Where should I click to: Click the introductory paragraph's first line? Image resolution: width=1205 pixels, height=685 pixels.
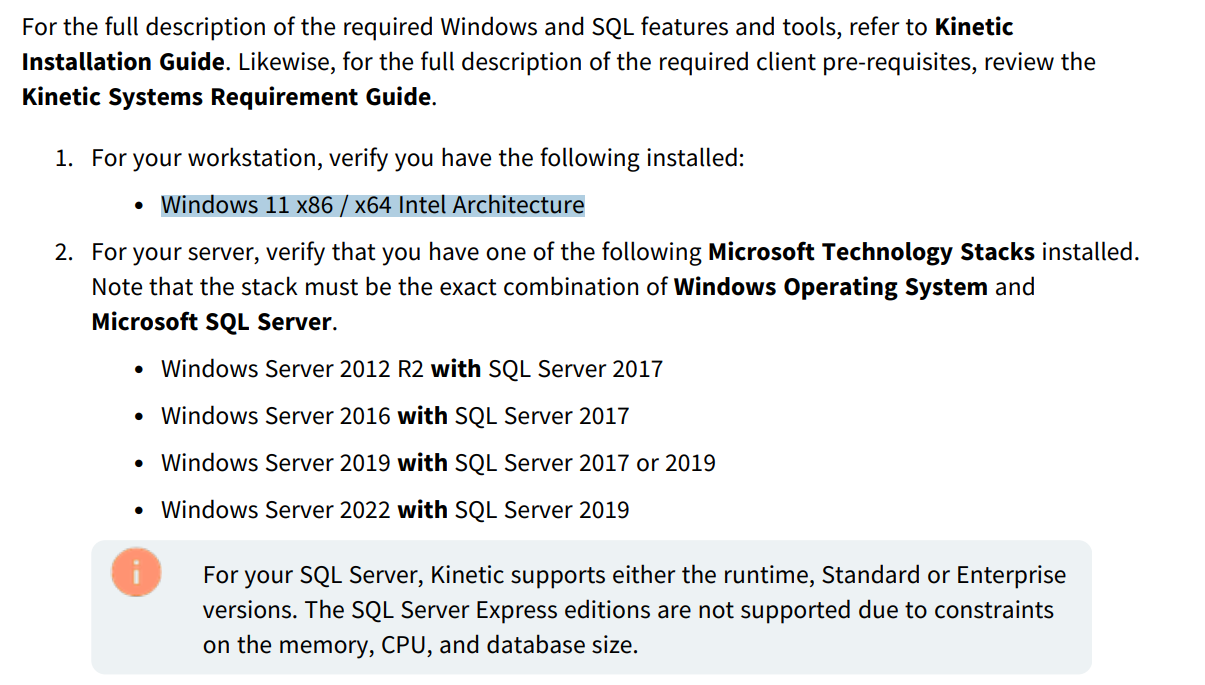click(x=518, y=27)
